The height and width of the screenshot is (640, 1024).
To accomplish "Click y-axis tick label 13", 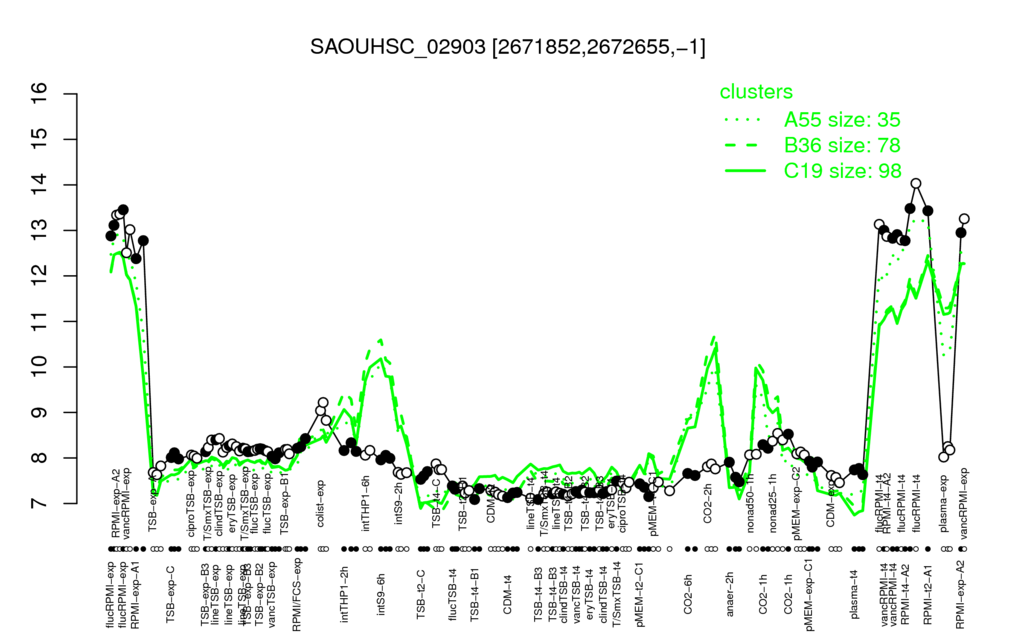I will click(x=40, y=231).
